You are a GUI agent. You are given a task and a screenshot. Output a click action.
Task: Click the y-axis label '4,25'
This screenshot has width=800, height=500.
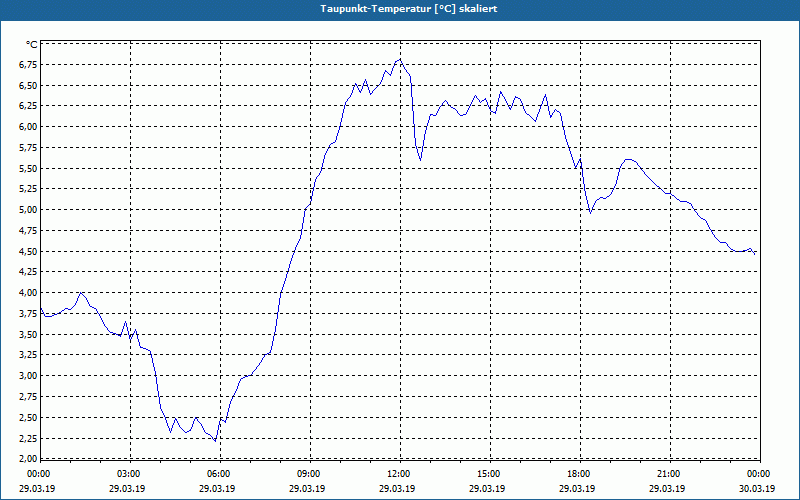coord(29,272)
